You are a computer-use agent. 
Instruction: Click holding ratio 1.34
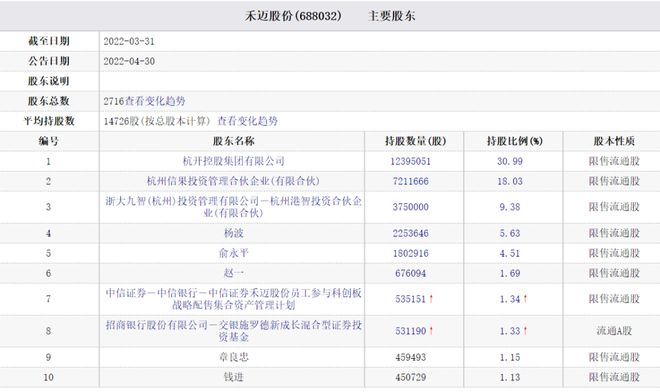[510, 299]
